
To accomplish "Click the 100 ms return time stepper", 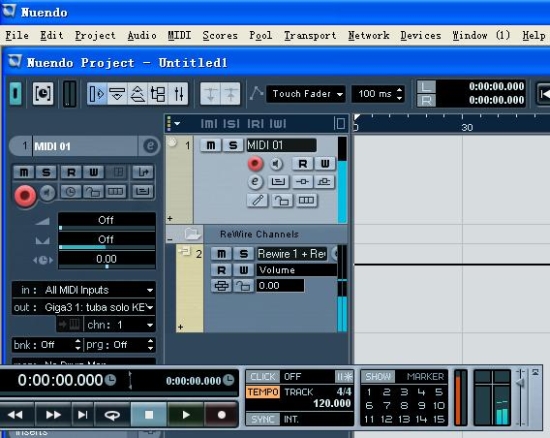I will pos(400,94).
